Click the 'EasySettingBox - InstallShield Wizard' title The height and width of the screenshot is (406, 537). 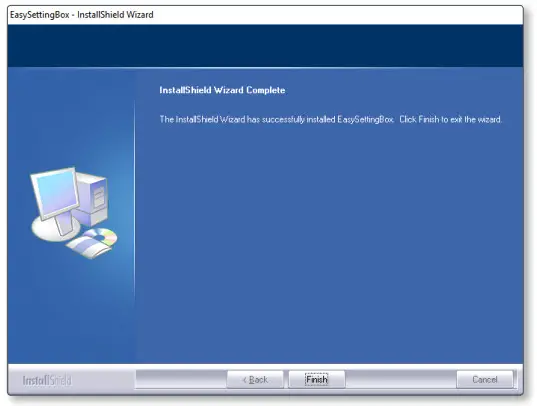[82, 15]
